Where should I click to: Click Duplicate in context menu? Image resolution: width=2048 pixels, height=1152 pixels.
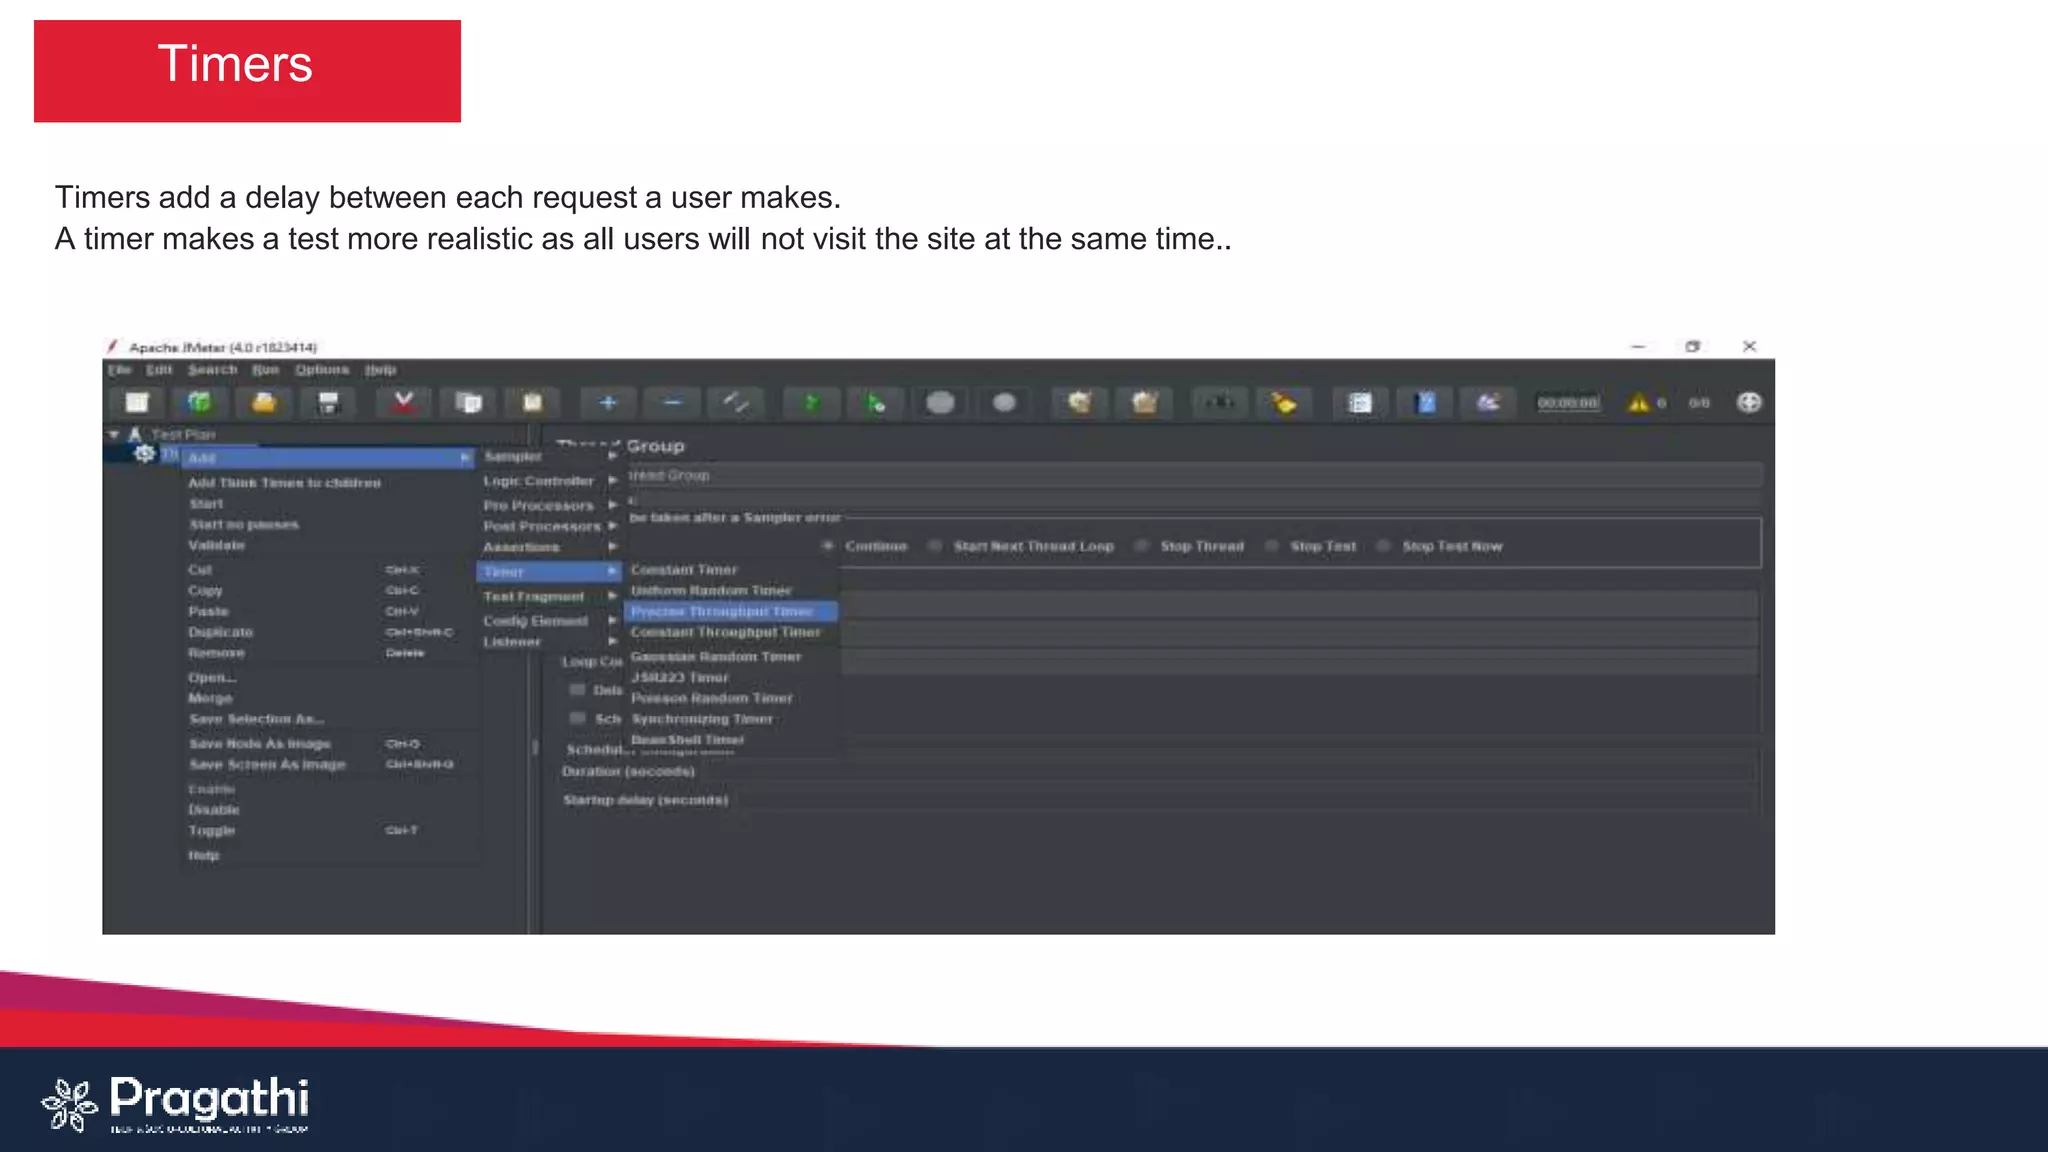pos(328,632)
